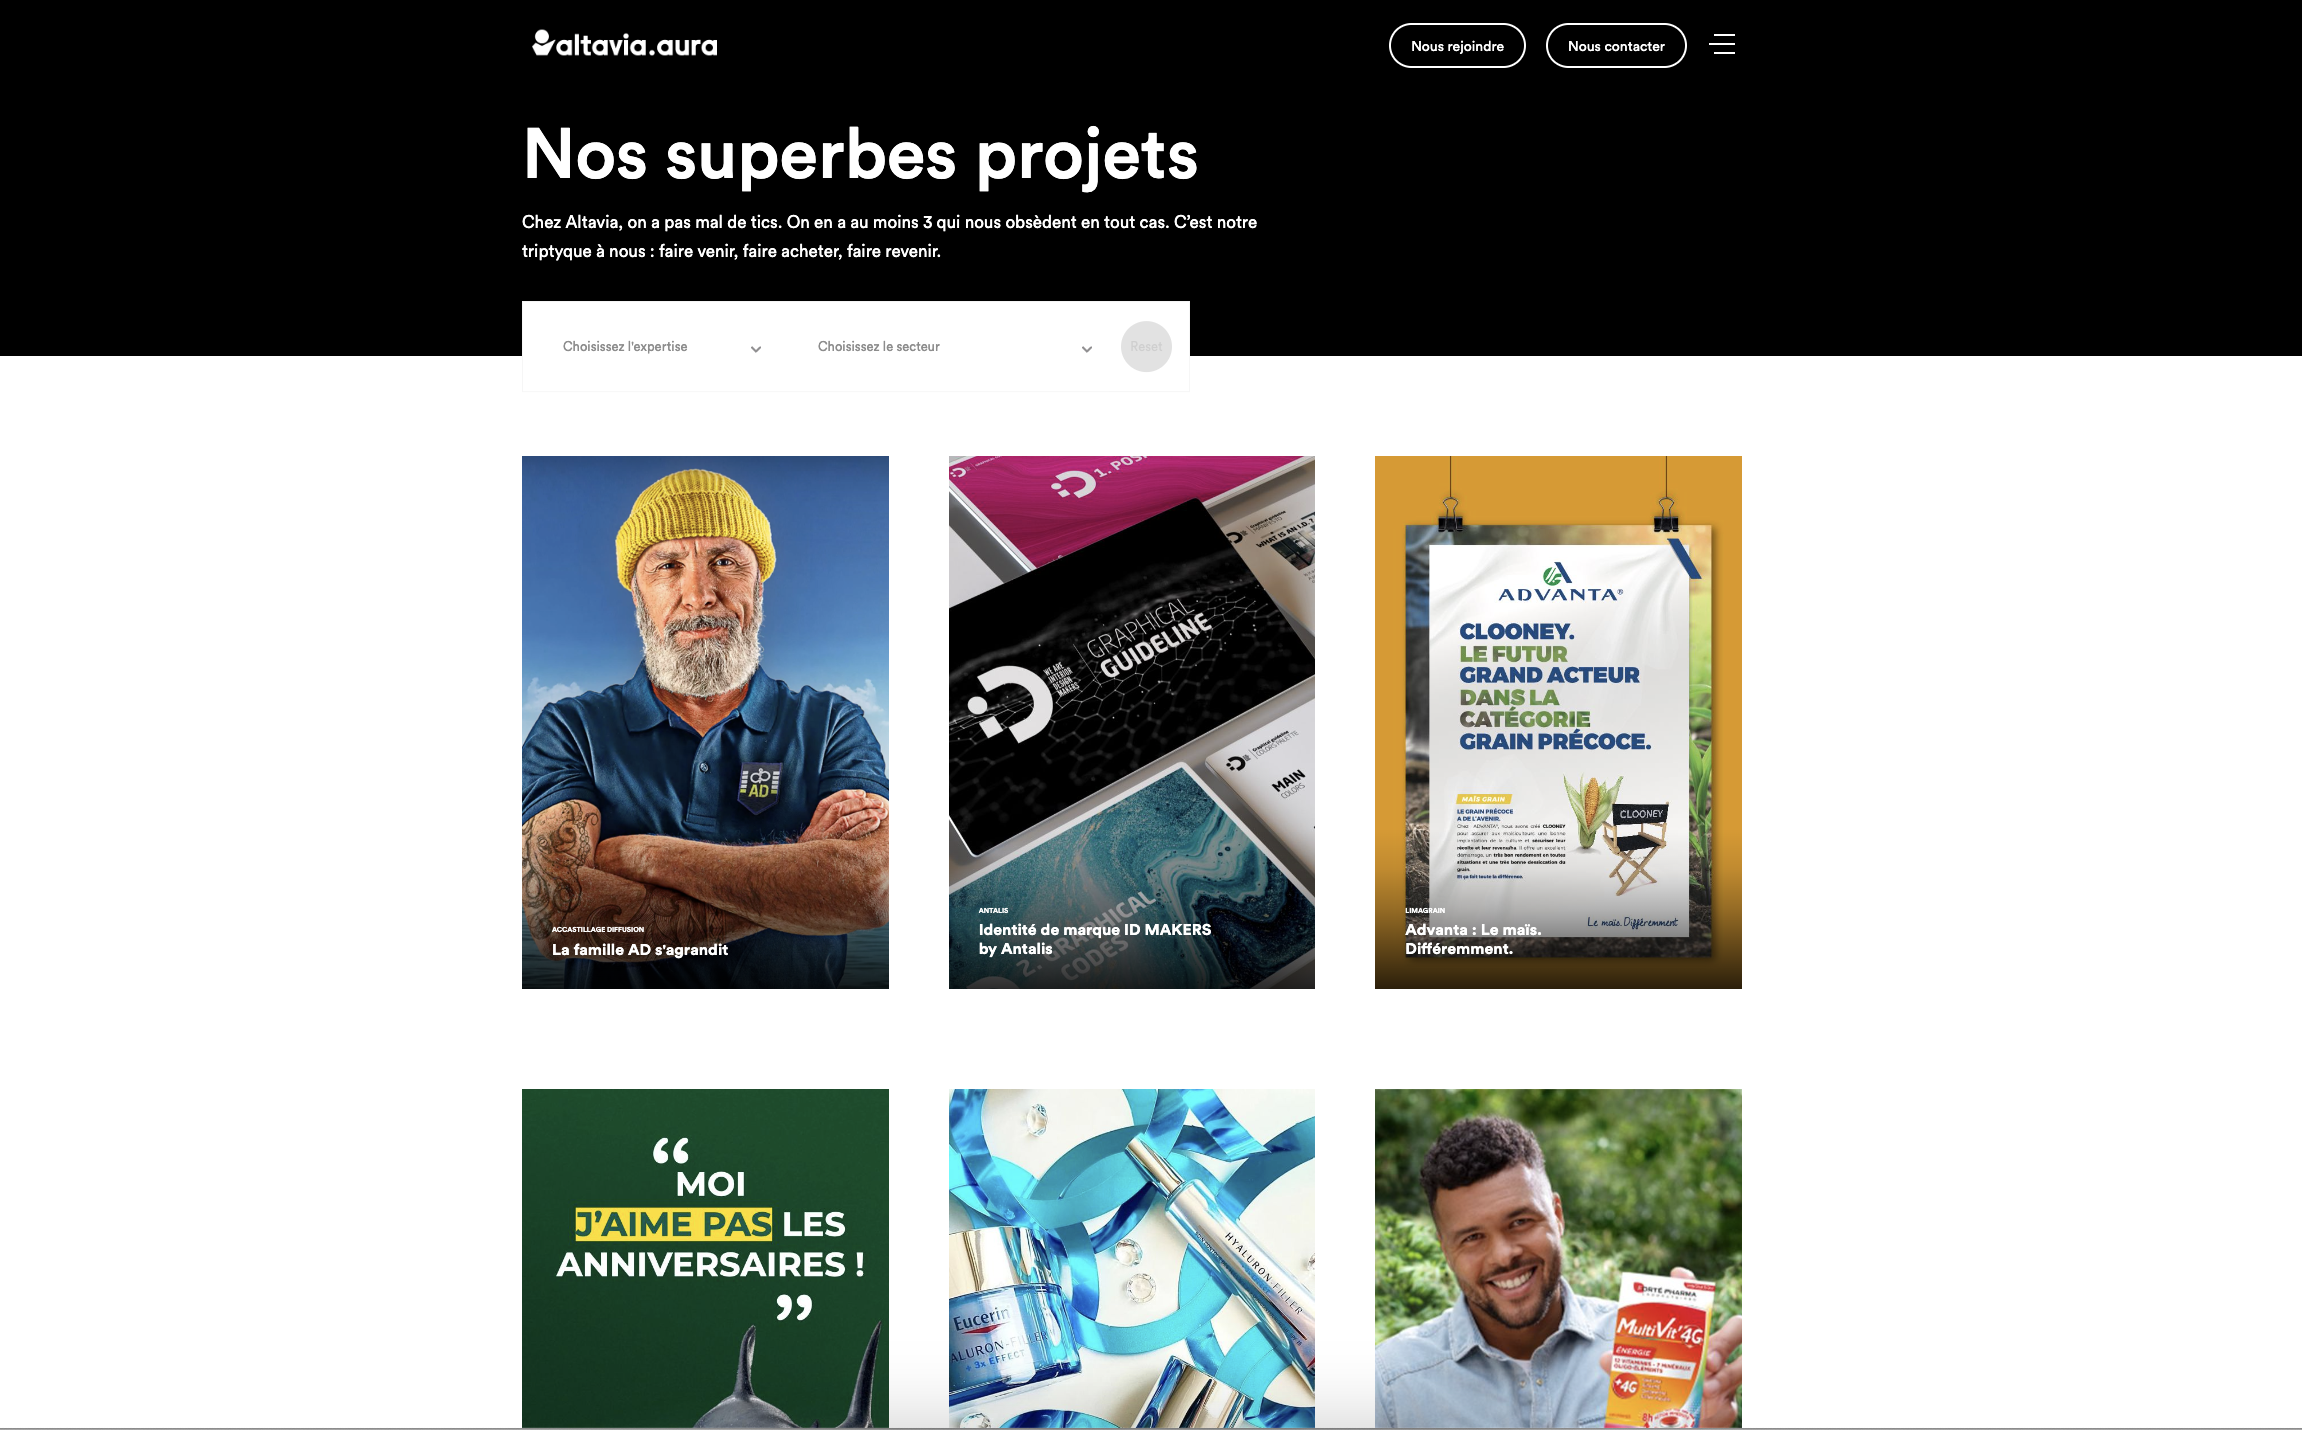Open Advanta Le maïs Différemment project

coord(1558,722)
